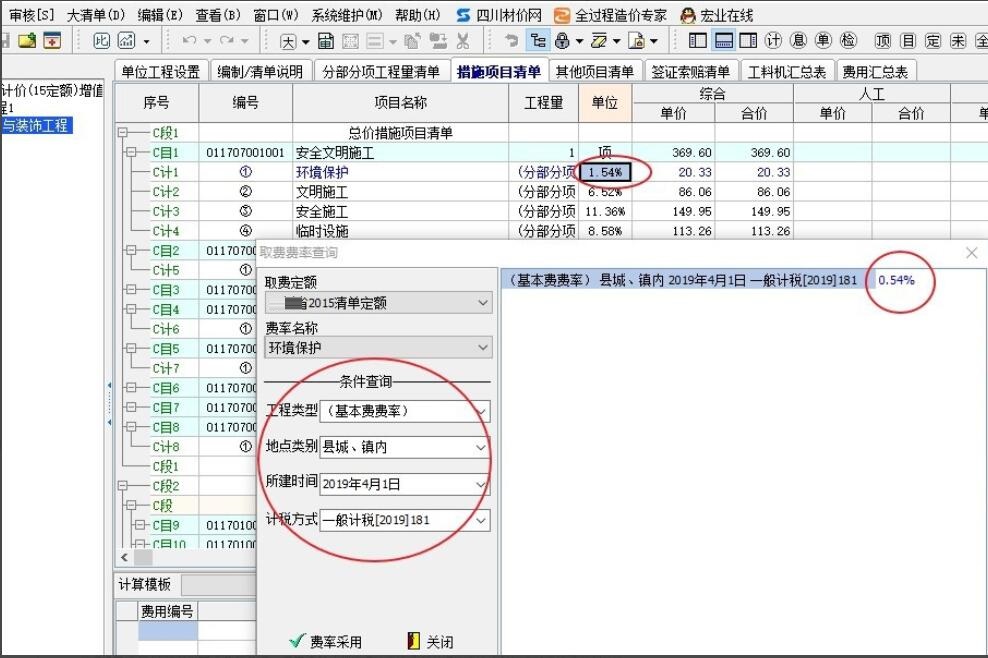Open the 全过程造价专家 link
988x658 pixels.
(611, 15)
